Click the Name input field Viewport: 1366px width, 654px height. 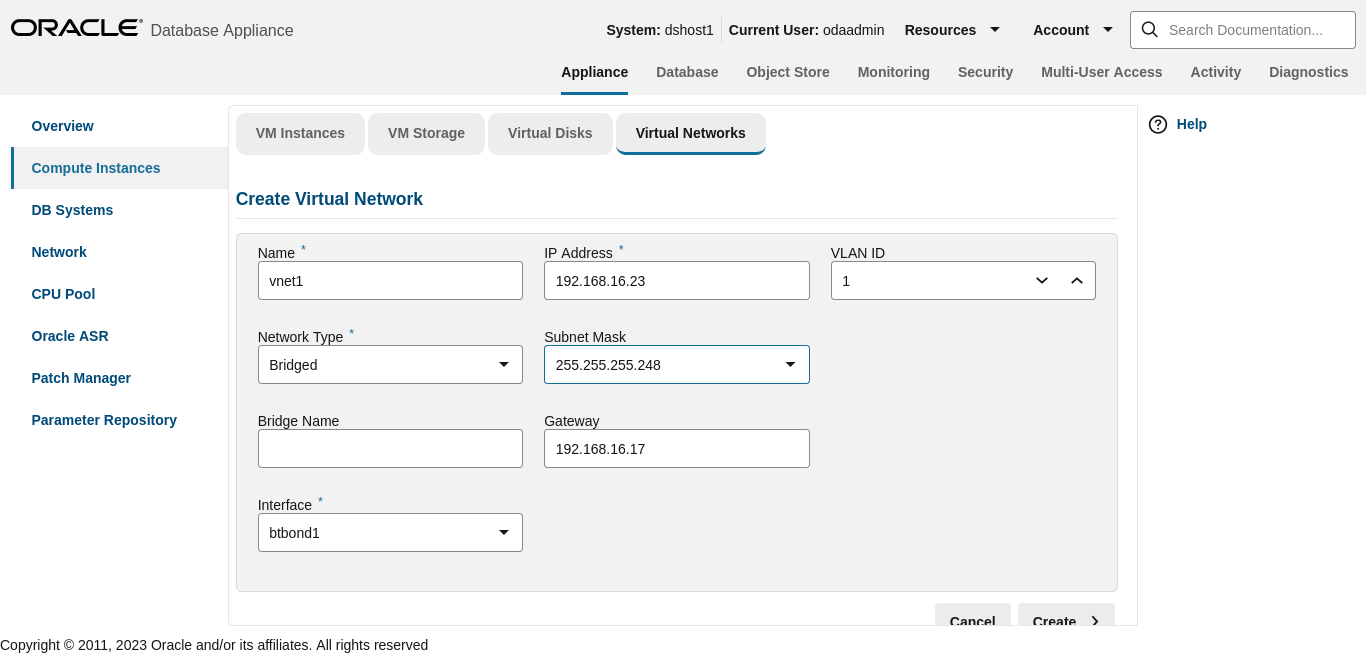(390, 280)
